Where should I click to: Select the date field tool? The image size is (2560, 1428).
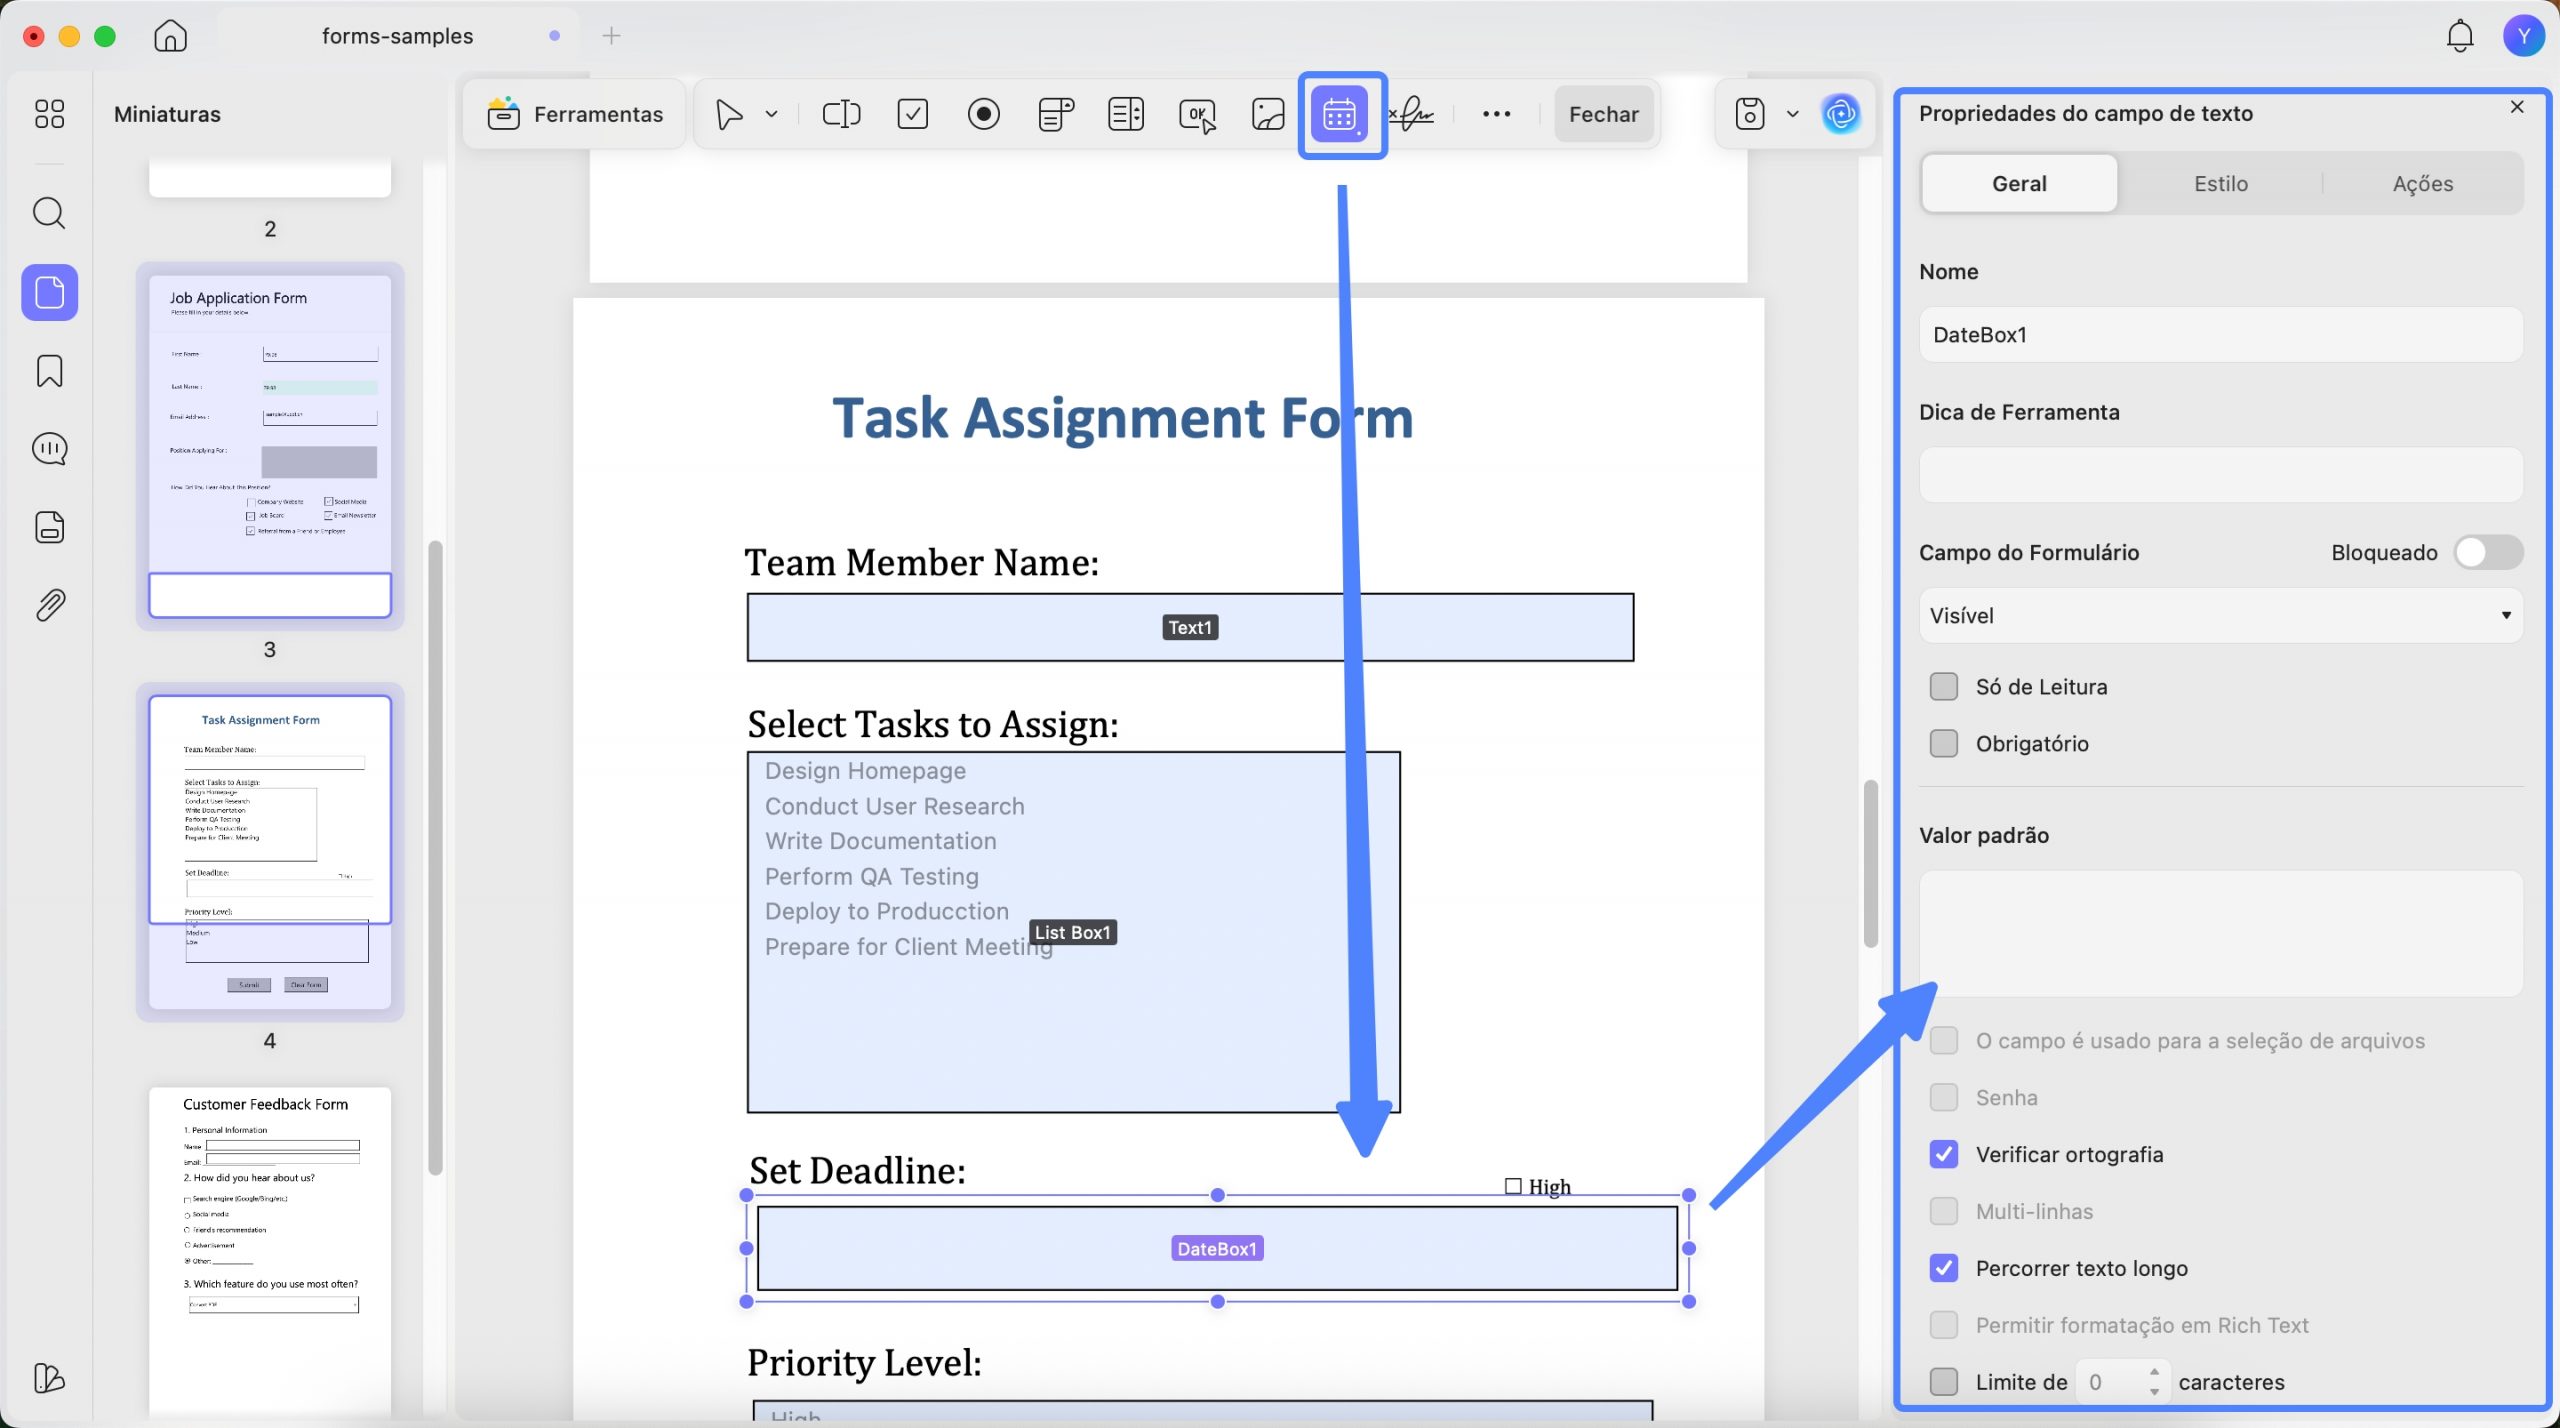point(1339,114)
